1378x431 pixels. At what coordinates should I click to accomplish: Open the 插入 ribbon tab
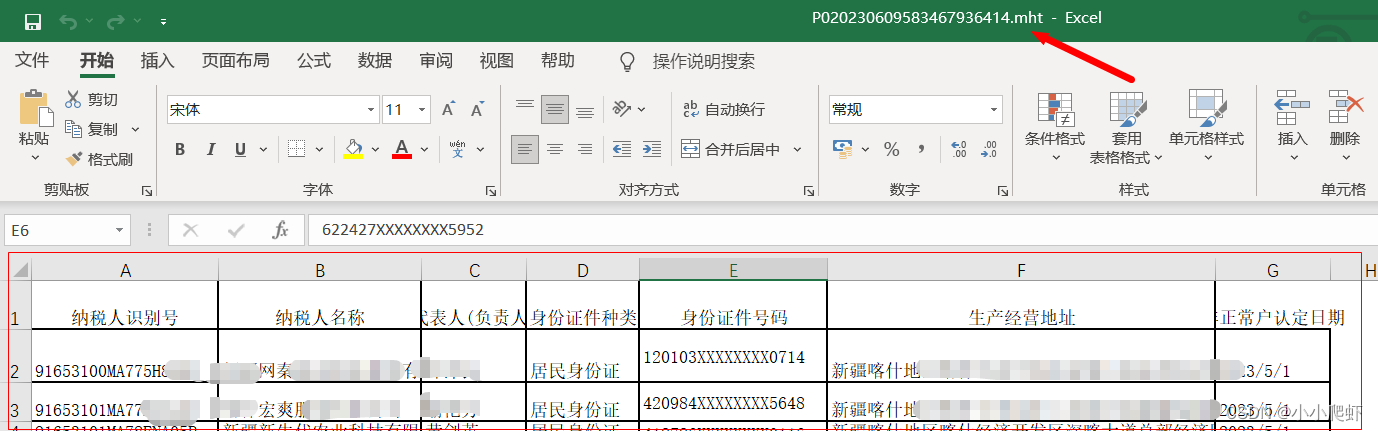[x=157, y=61]
